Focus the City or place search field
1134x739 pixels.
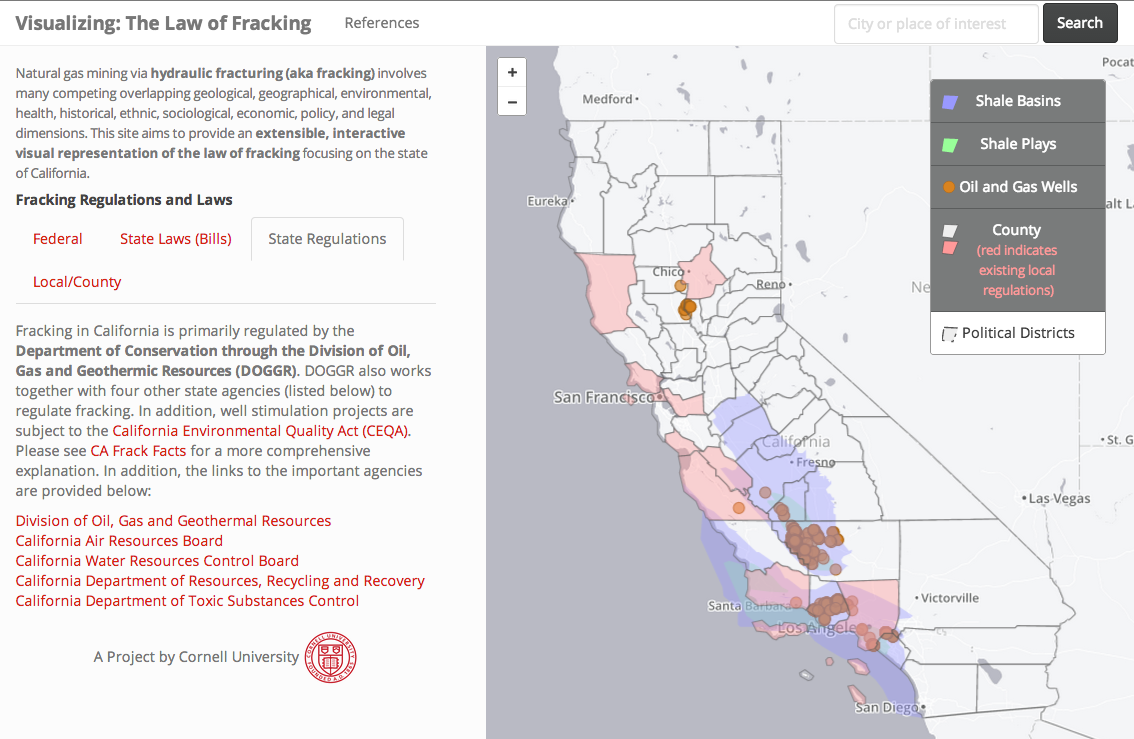pyautogui.click(x=936, y=24)
